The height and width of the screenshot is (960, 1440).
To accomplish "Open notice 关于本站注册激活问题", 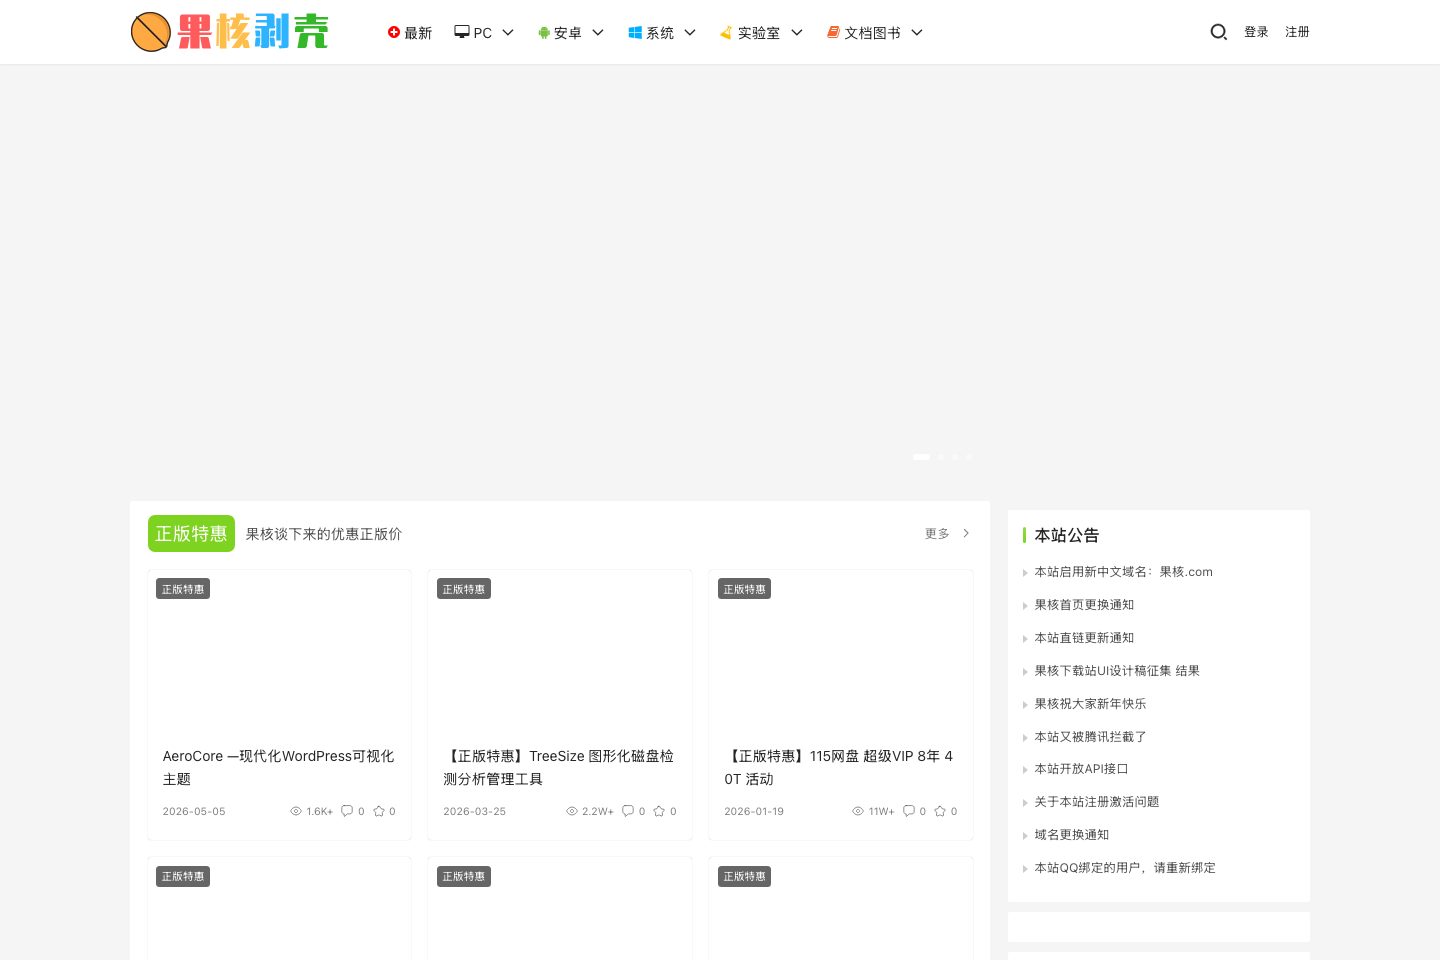I will click(x=1097, y=802).
